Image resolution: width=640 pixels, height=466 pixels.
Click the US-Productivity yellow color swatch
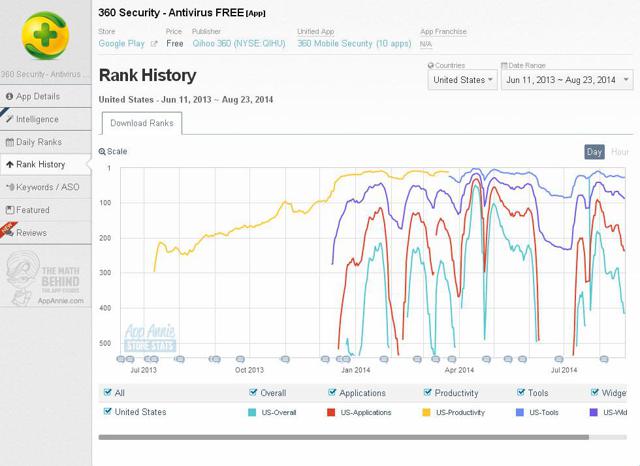(x=426, y=412)
